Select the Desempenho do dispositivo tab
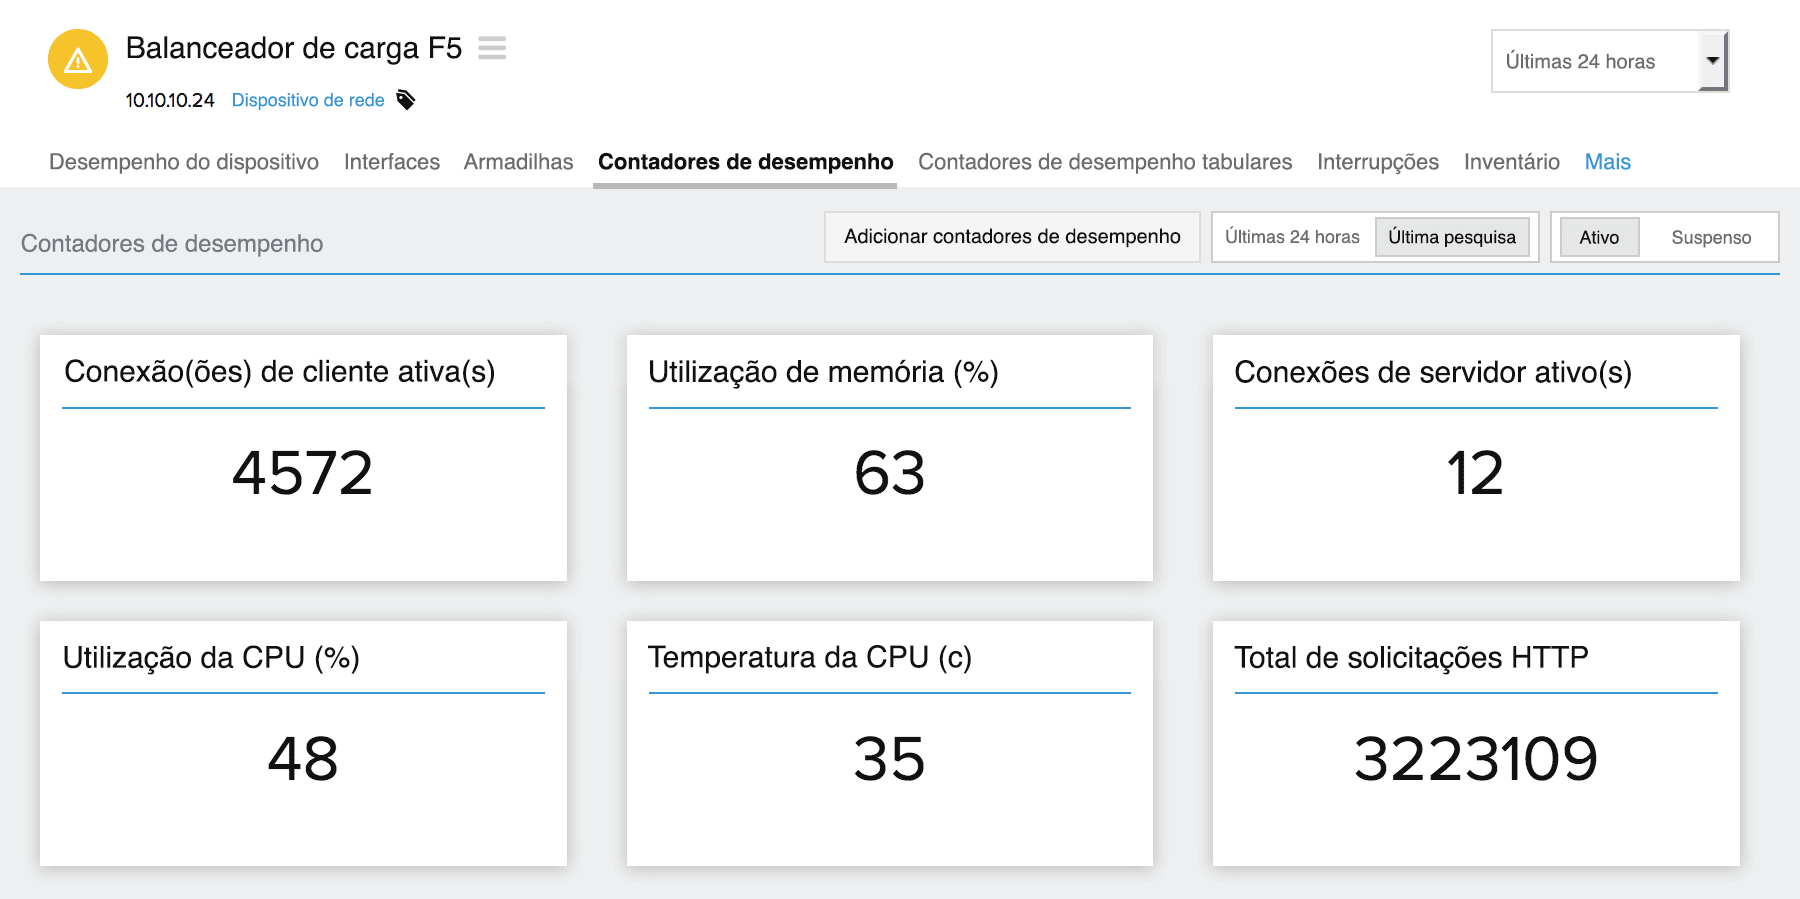This screenshot has width=1800, height=899. (183, 161)
